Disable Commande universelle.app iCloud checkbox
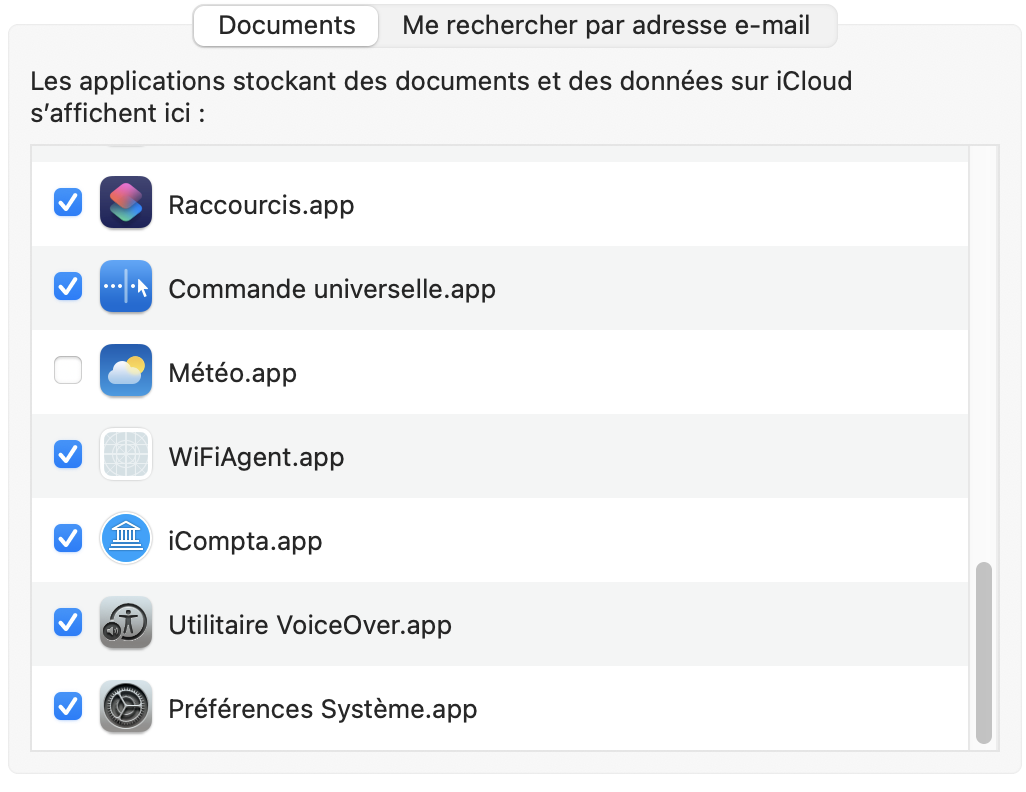Screen dimensions: 1026x792 click(x=68, y=286)
